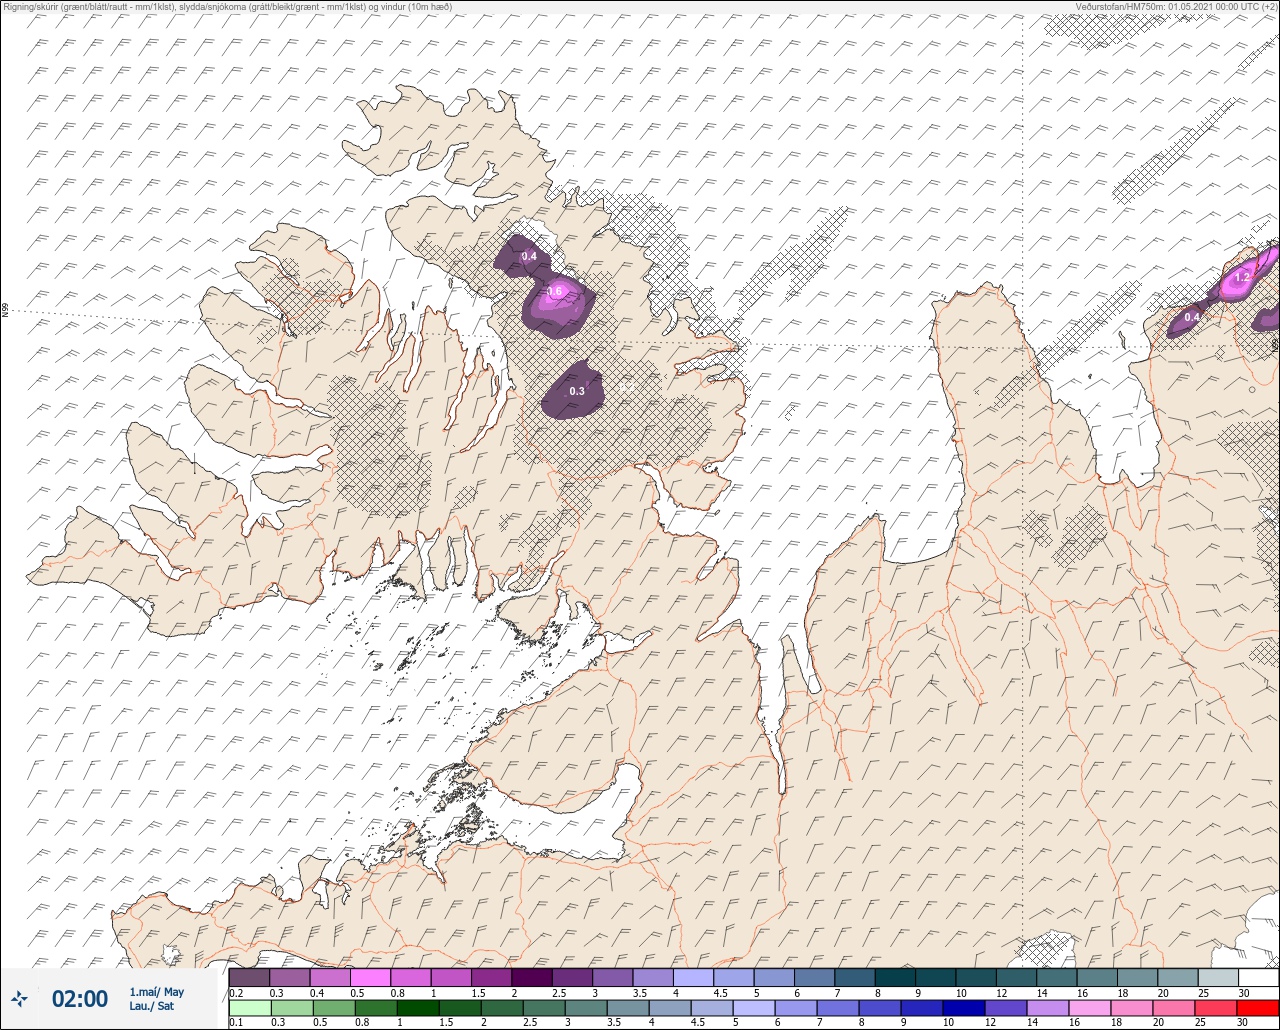Pick the bright pink upper legend swatch labeled 0.5
This screenshot has width=1280, height=1030.
coord(370,977)
